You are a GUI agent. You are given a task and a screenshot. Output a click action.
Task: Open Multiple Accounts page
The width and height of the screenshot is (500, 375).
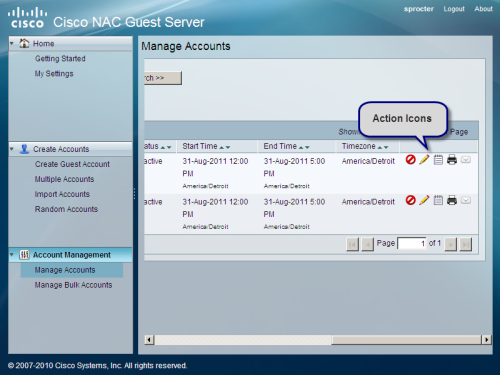64,179
